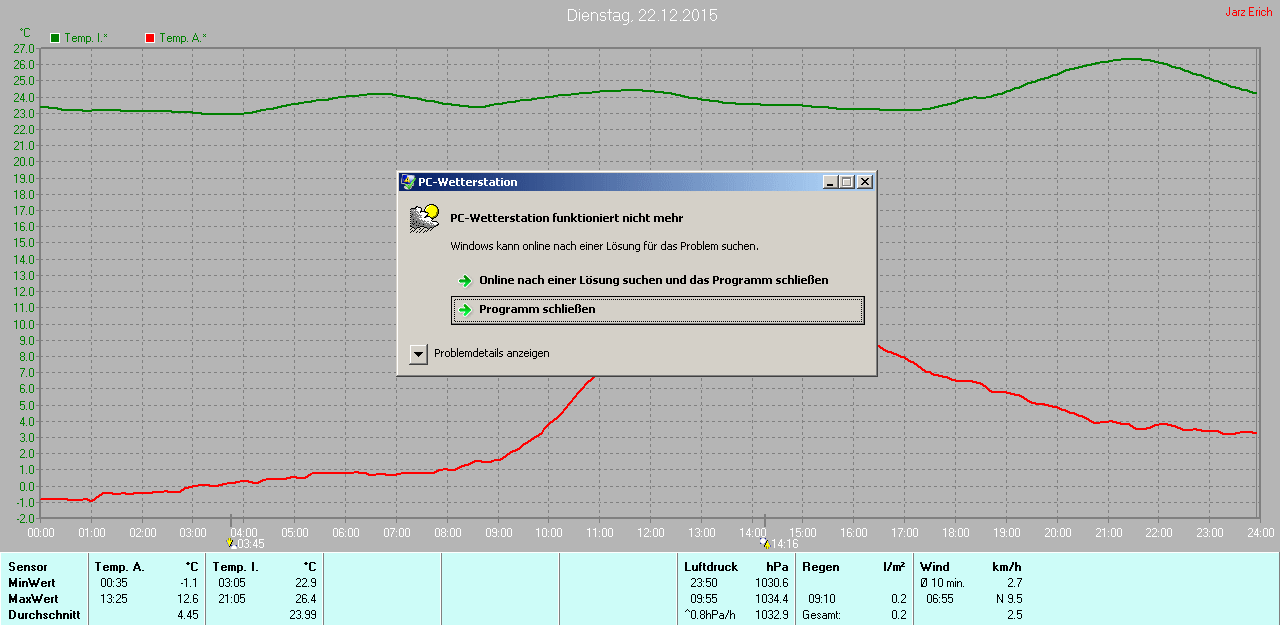This screenshot has width=1280, height=625.
Task: Click the Wind column header
Action: coord(935,567)
